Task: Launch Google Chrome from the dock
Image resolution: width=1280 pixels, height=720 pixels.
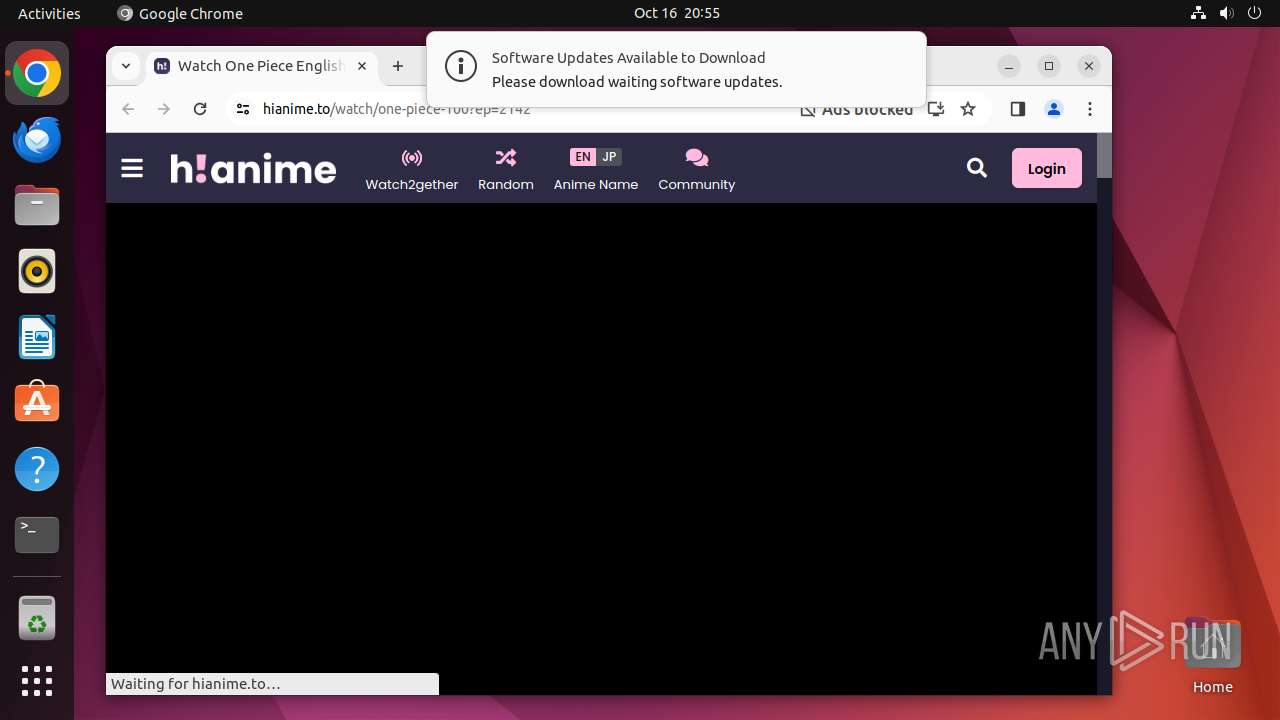Action: point(37,74)
